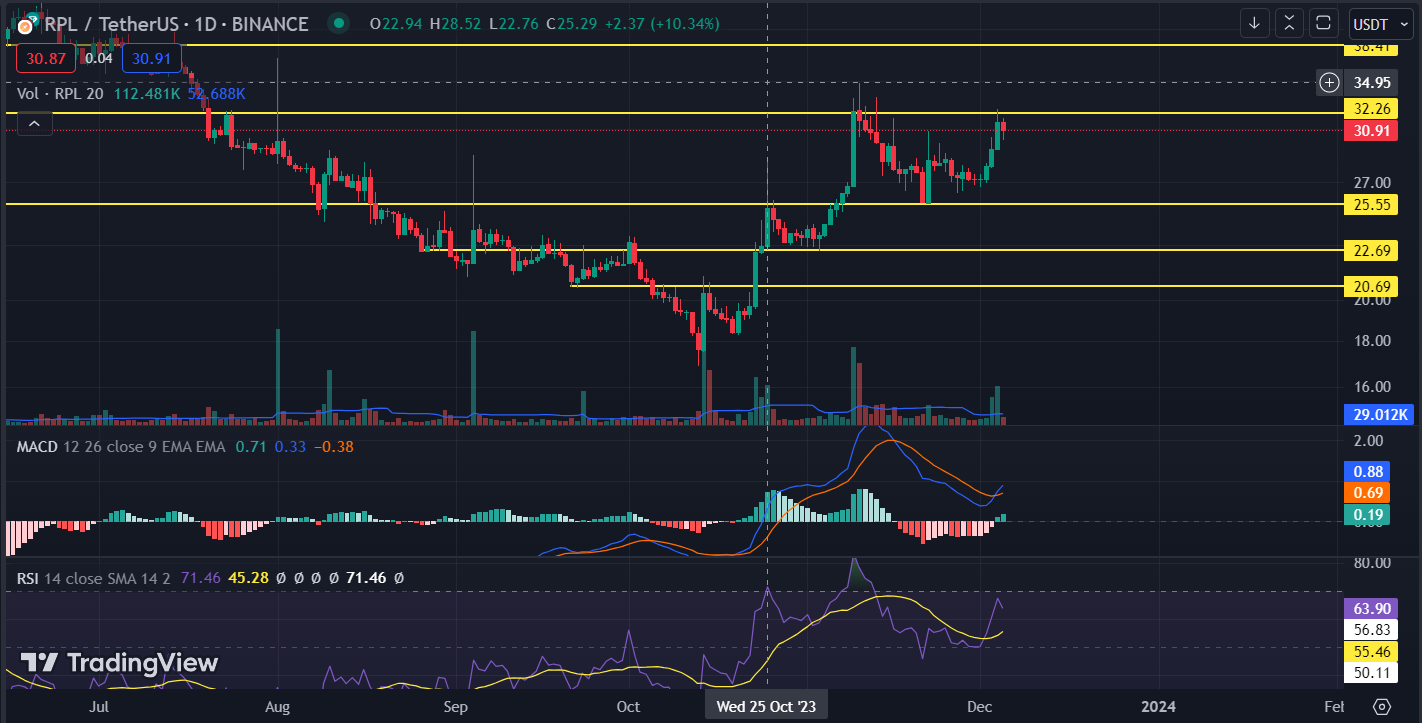Click the red 30.87 sell price button

[46, 59]
